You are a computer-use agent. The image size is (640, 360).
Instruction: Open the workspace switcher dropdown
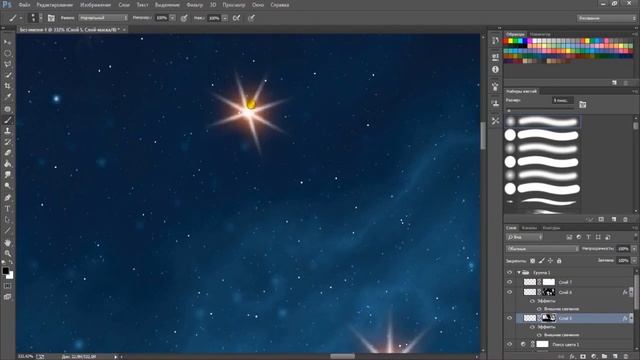606,18
